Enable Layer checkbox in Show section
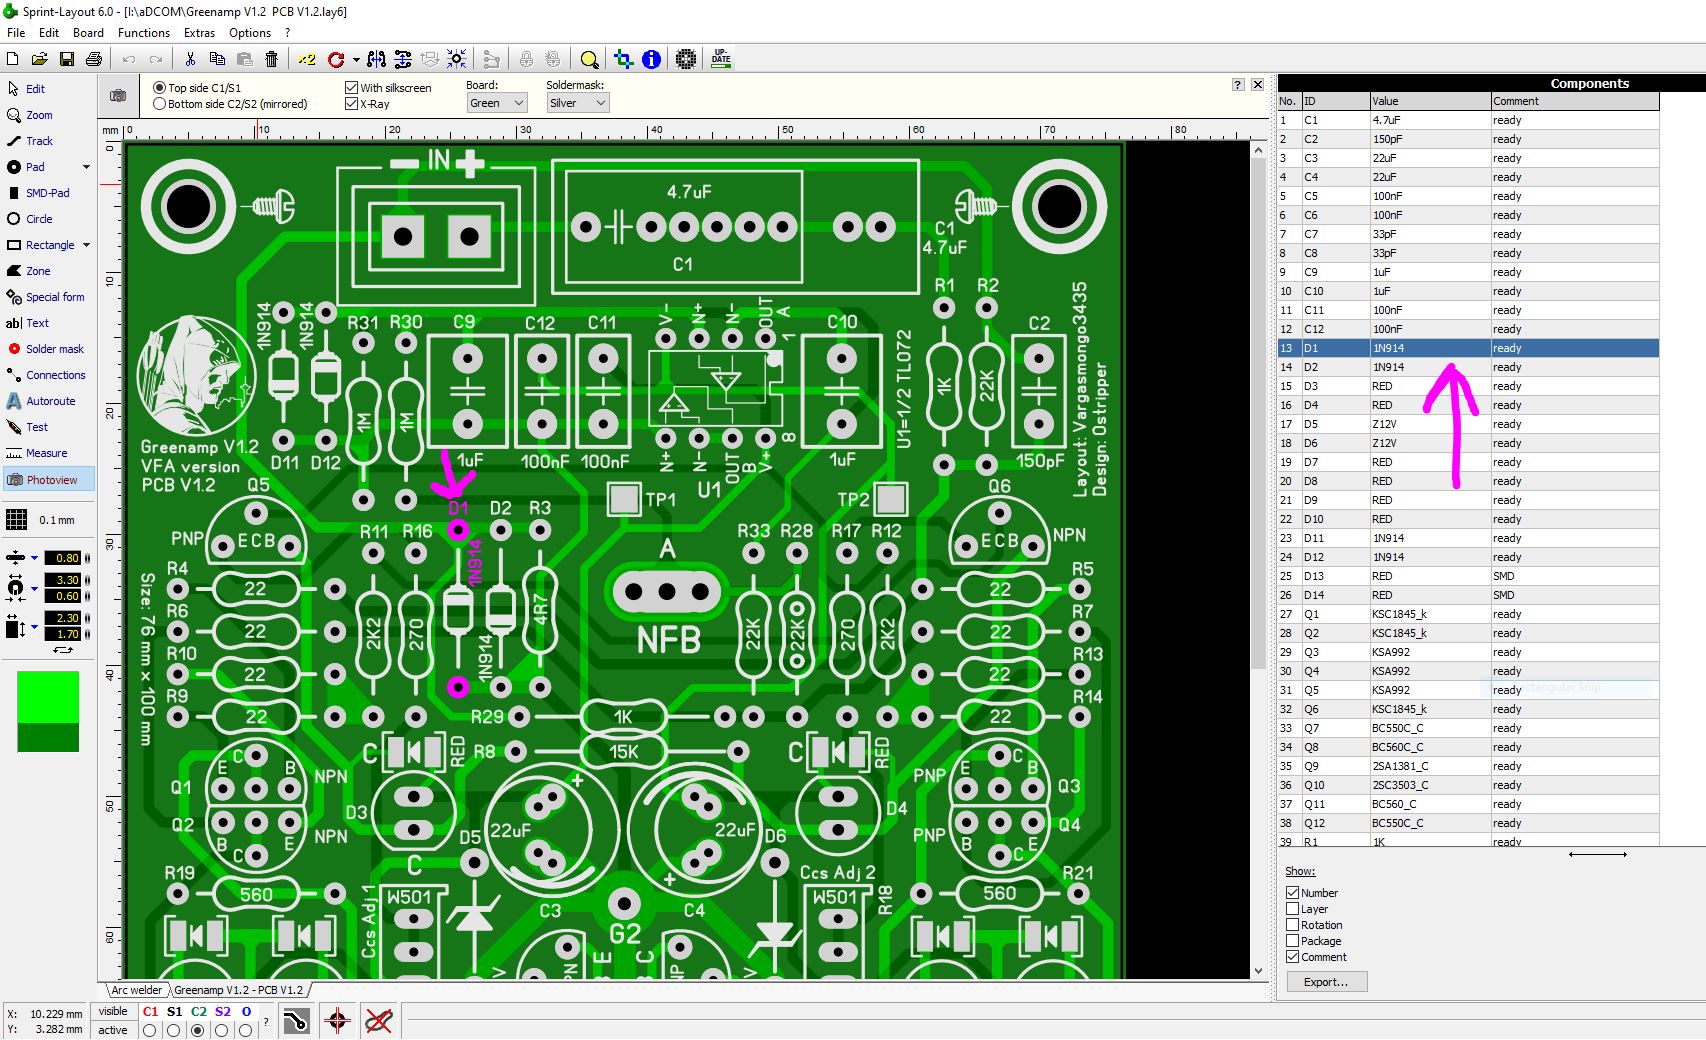 tap(1292, 909)
